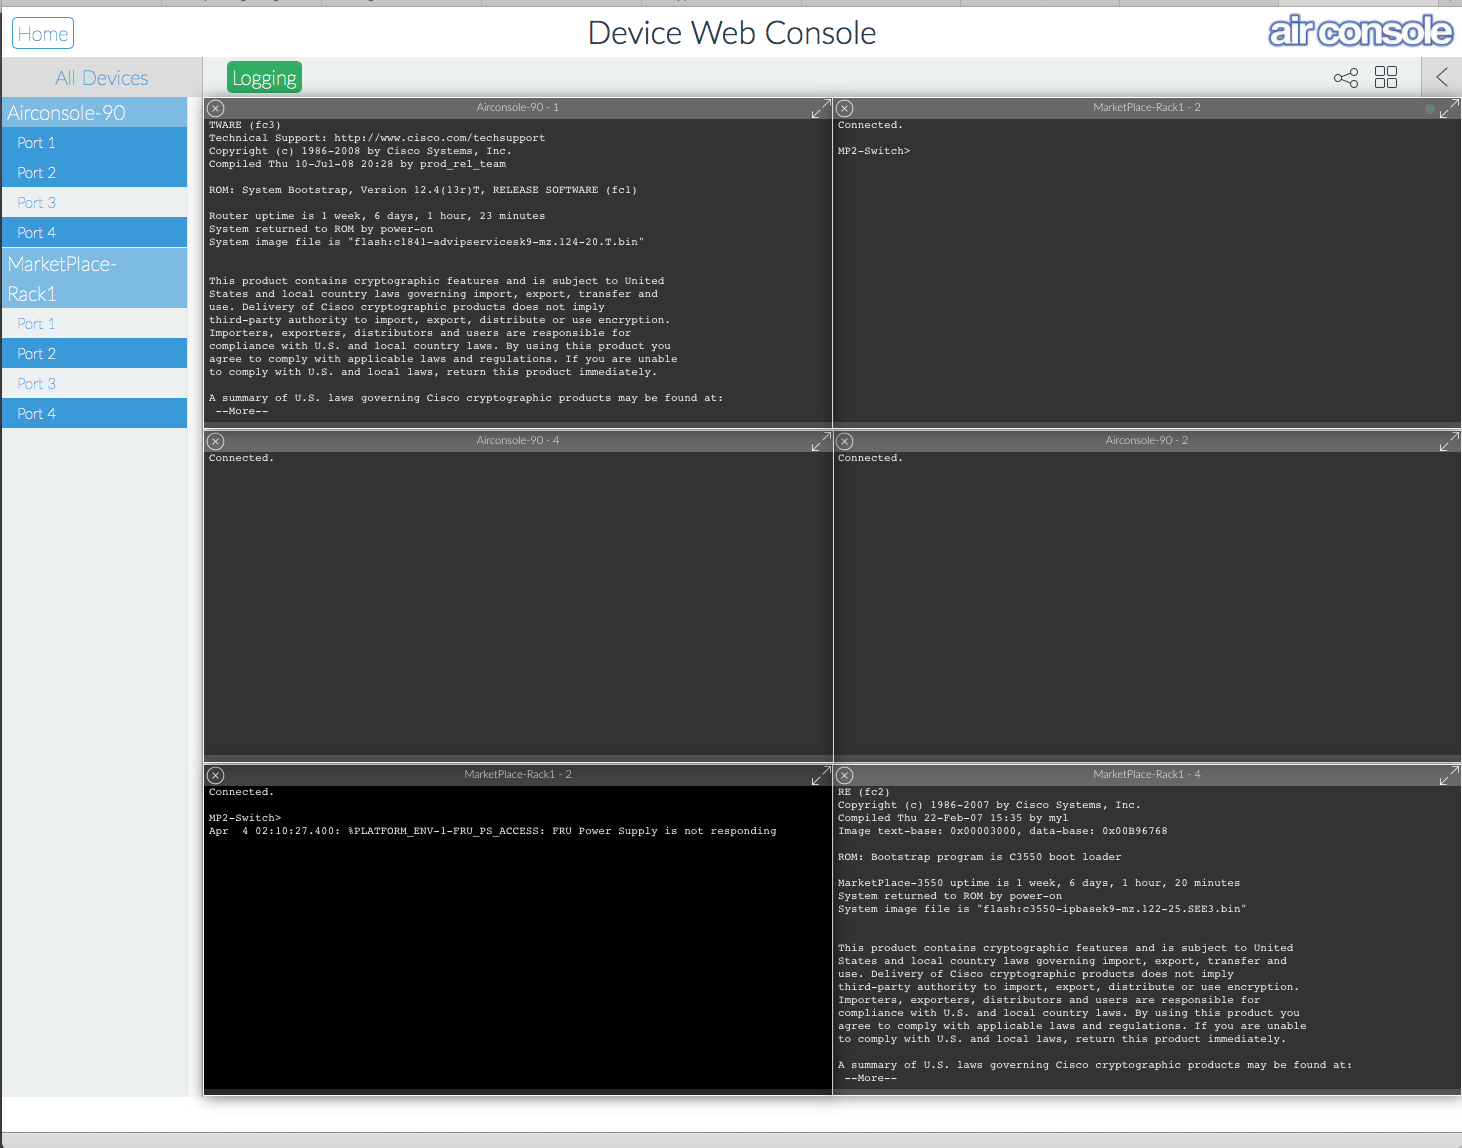Expand the Airconsole-90 - 1 terminal

[821, 108]
